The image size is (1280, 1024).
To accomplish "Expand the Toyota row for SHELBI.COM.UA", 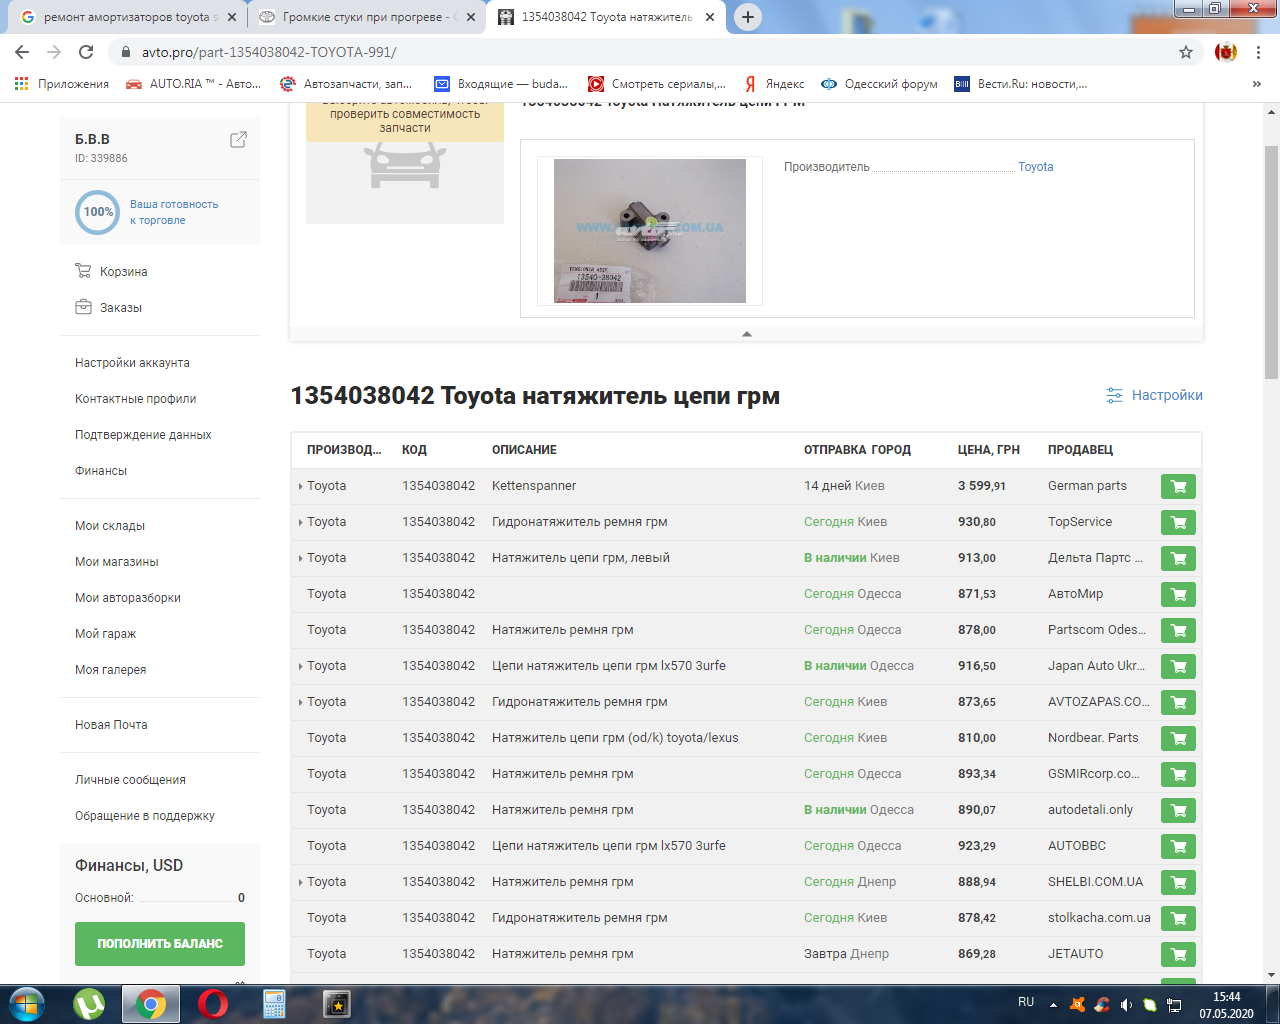I will click(300, 883).
